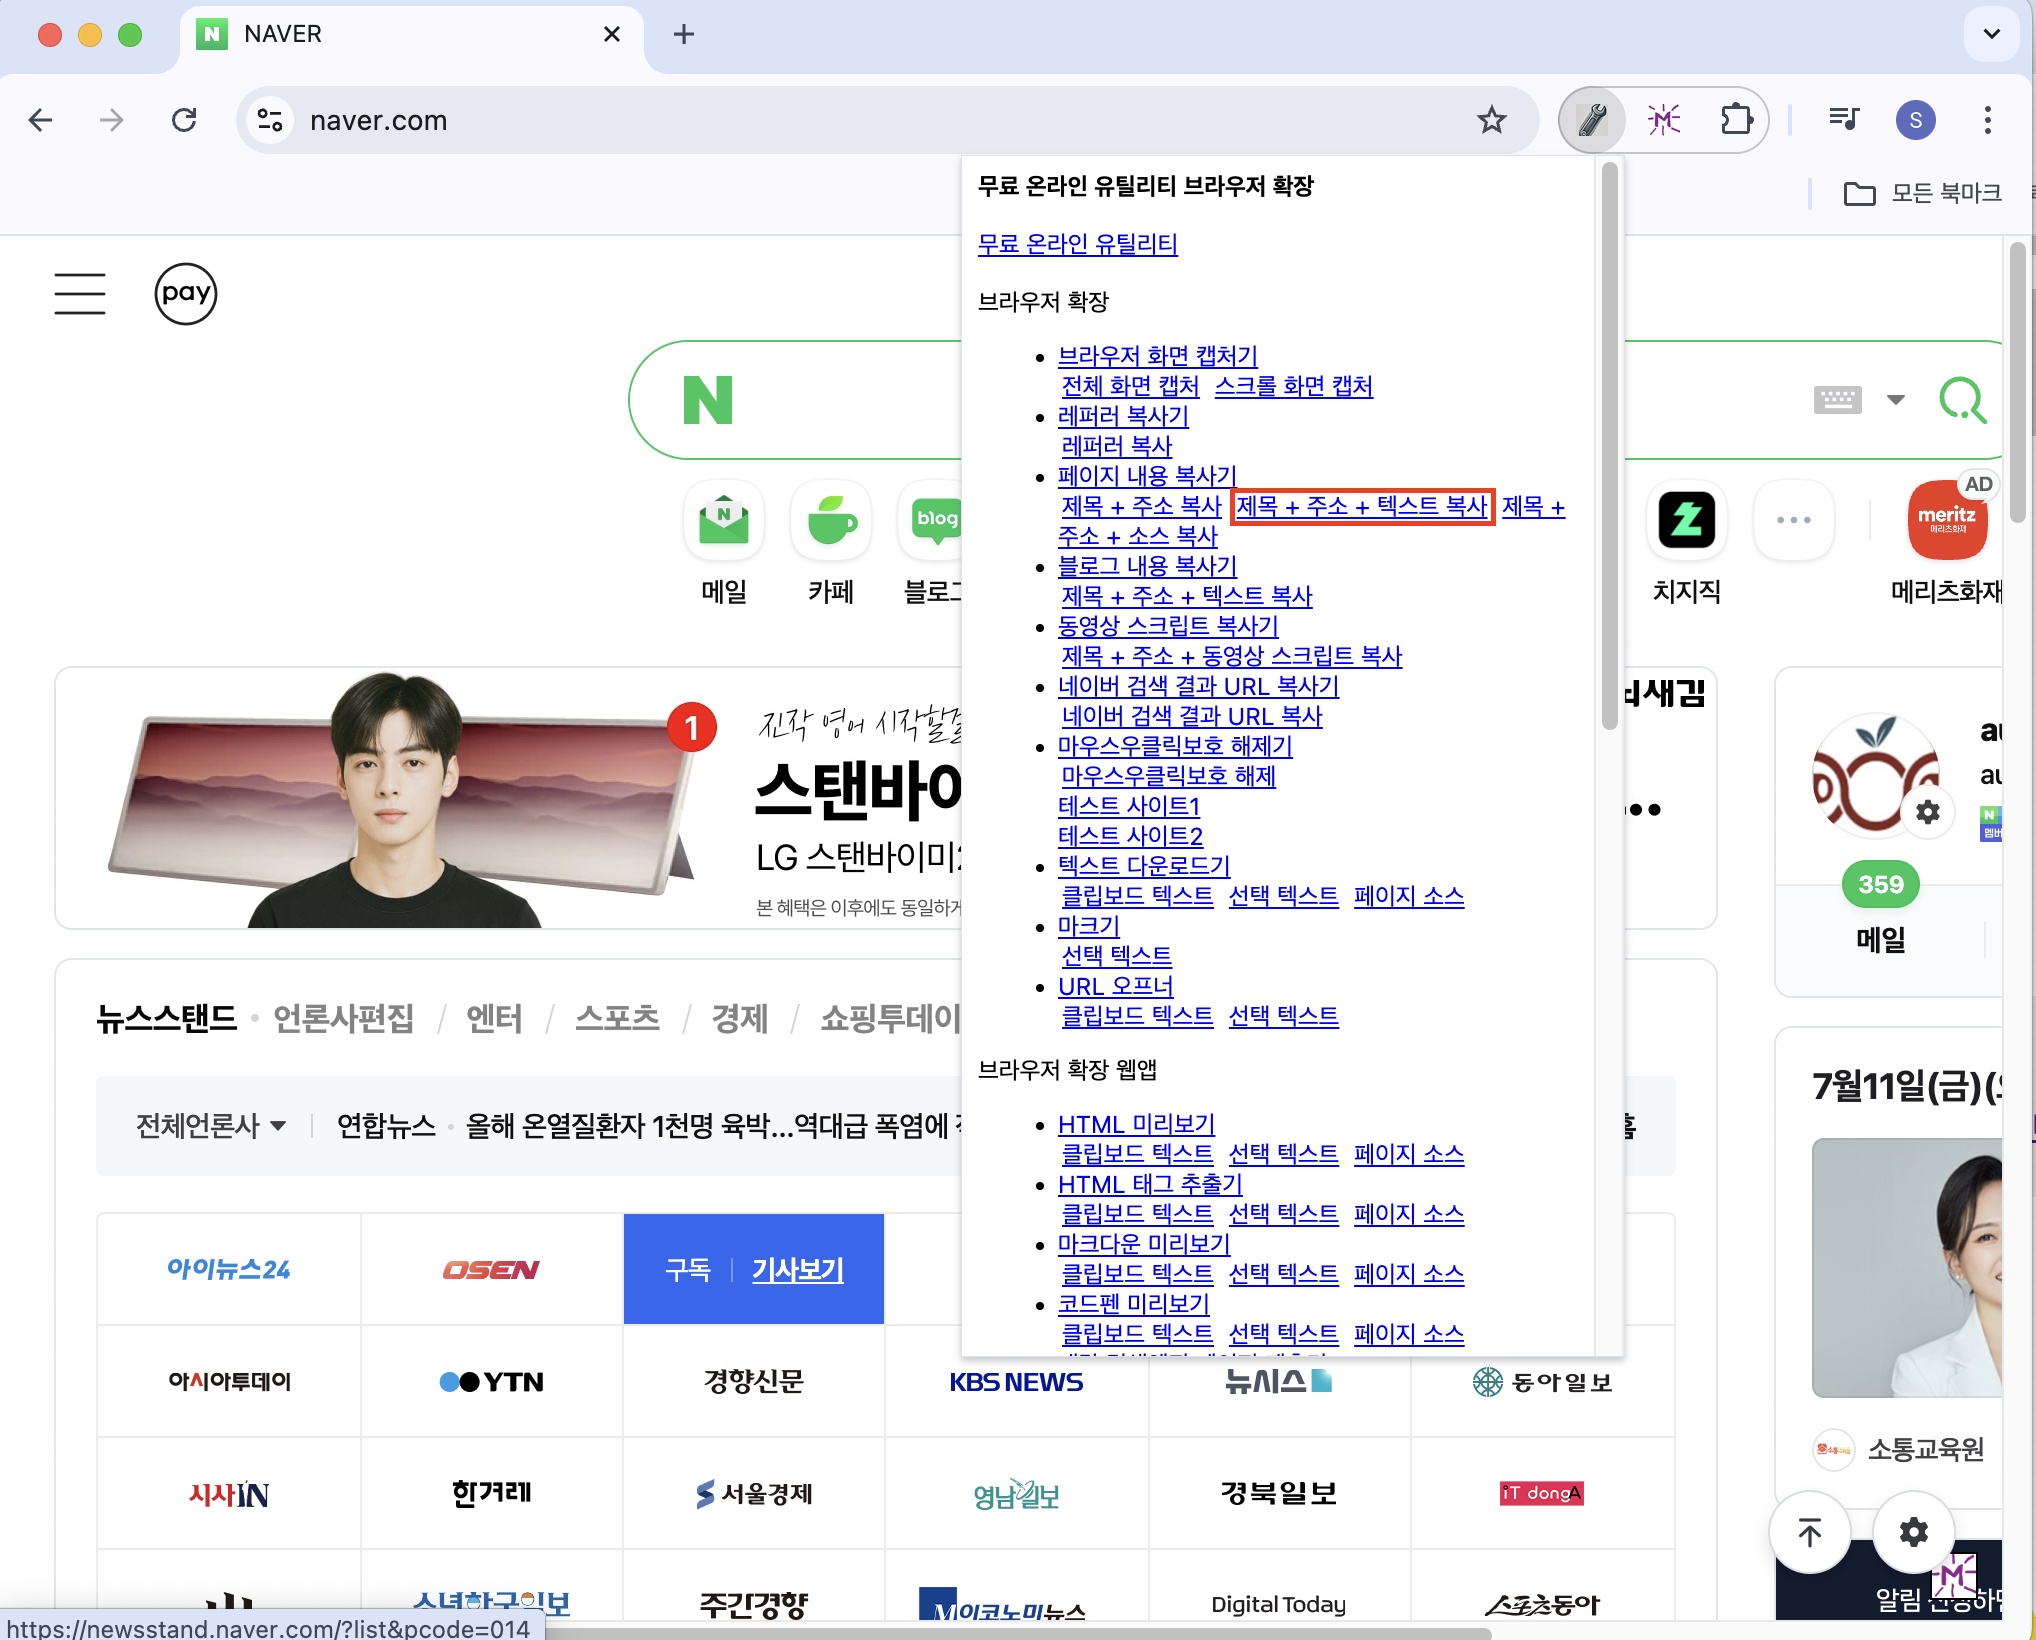Click the scroll-to-top arrow button

coord(1809,1531)
